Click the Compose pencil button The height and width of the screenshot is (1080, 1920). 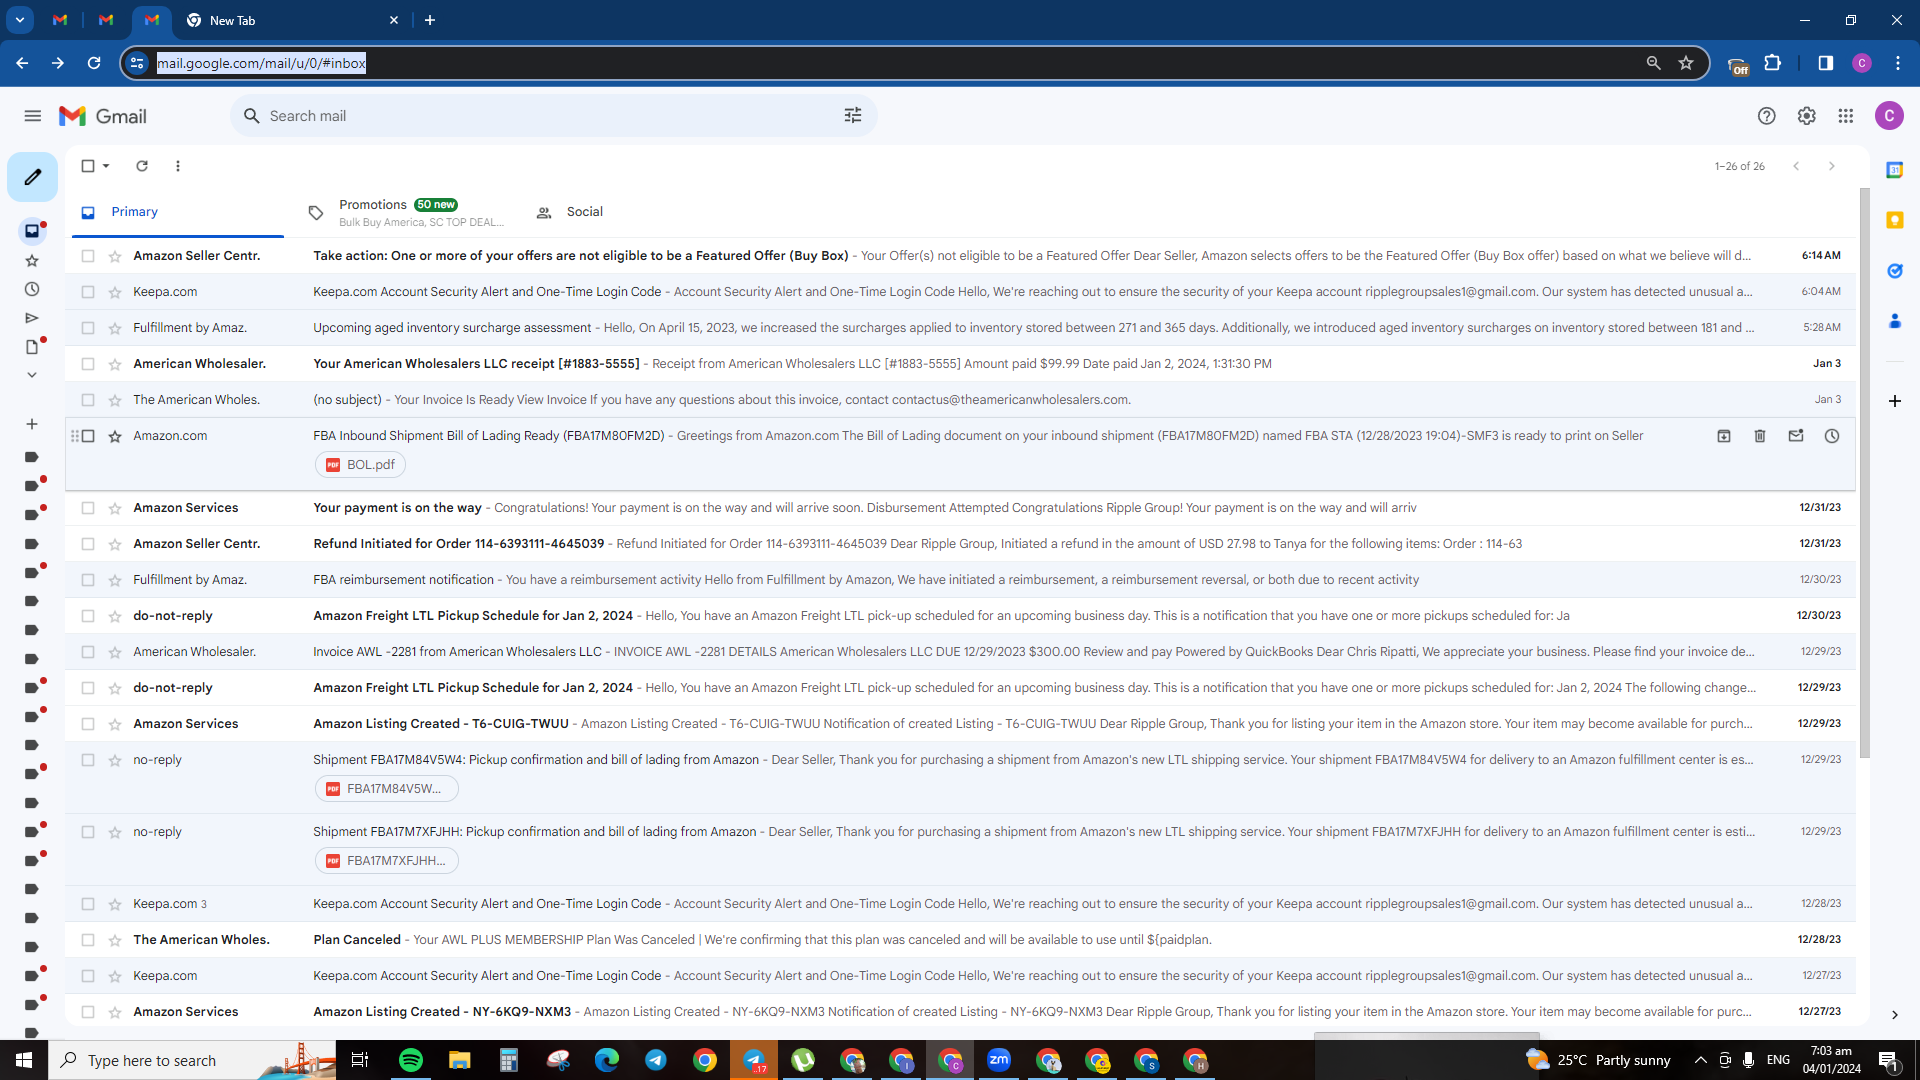click(x=32, y=177)
